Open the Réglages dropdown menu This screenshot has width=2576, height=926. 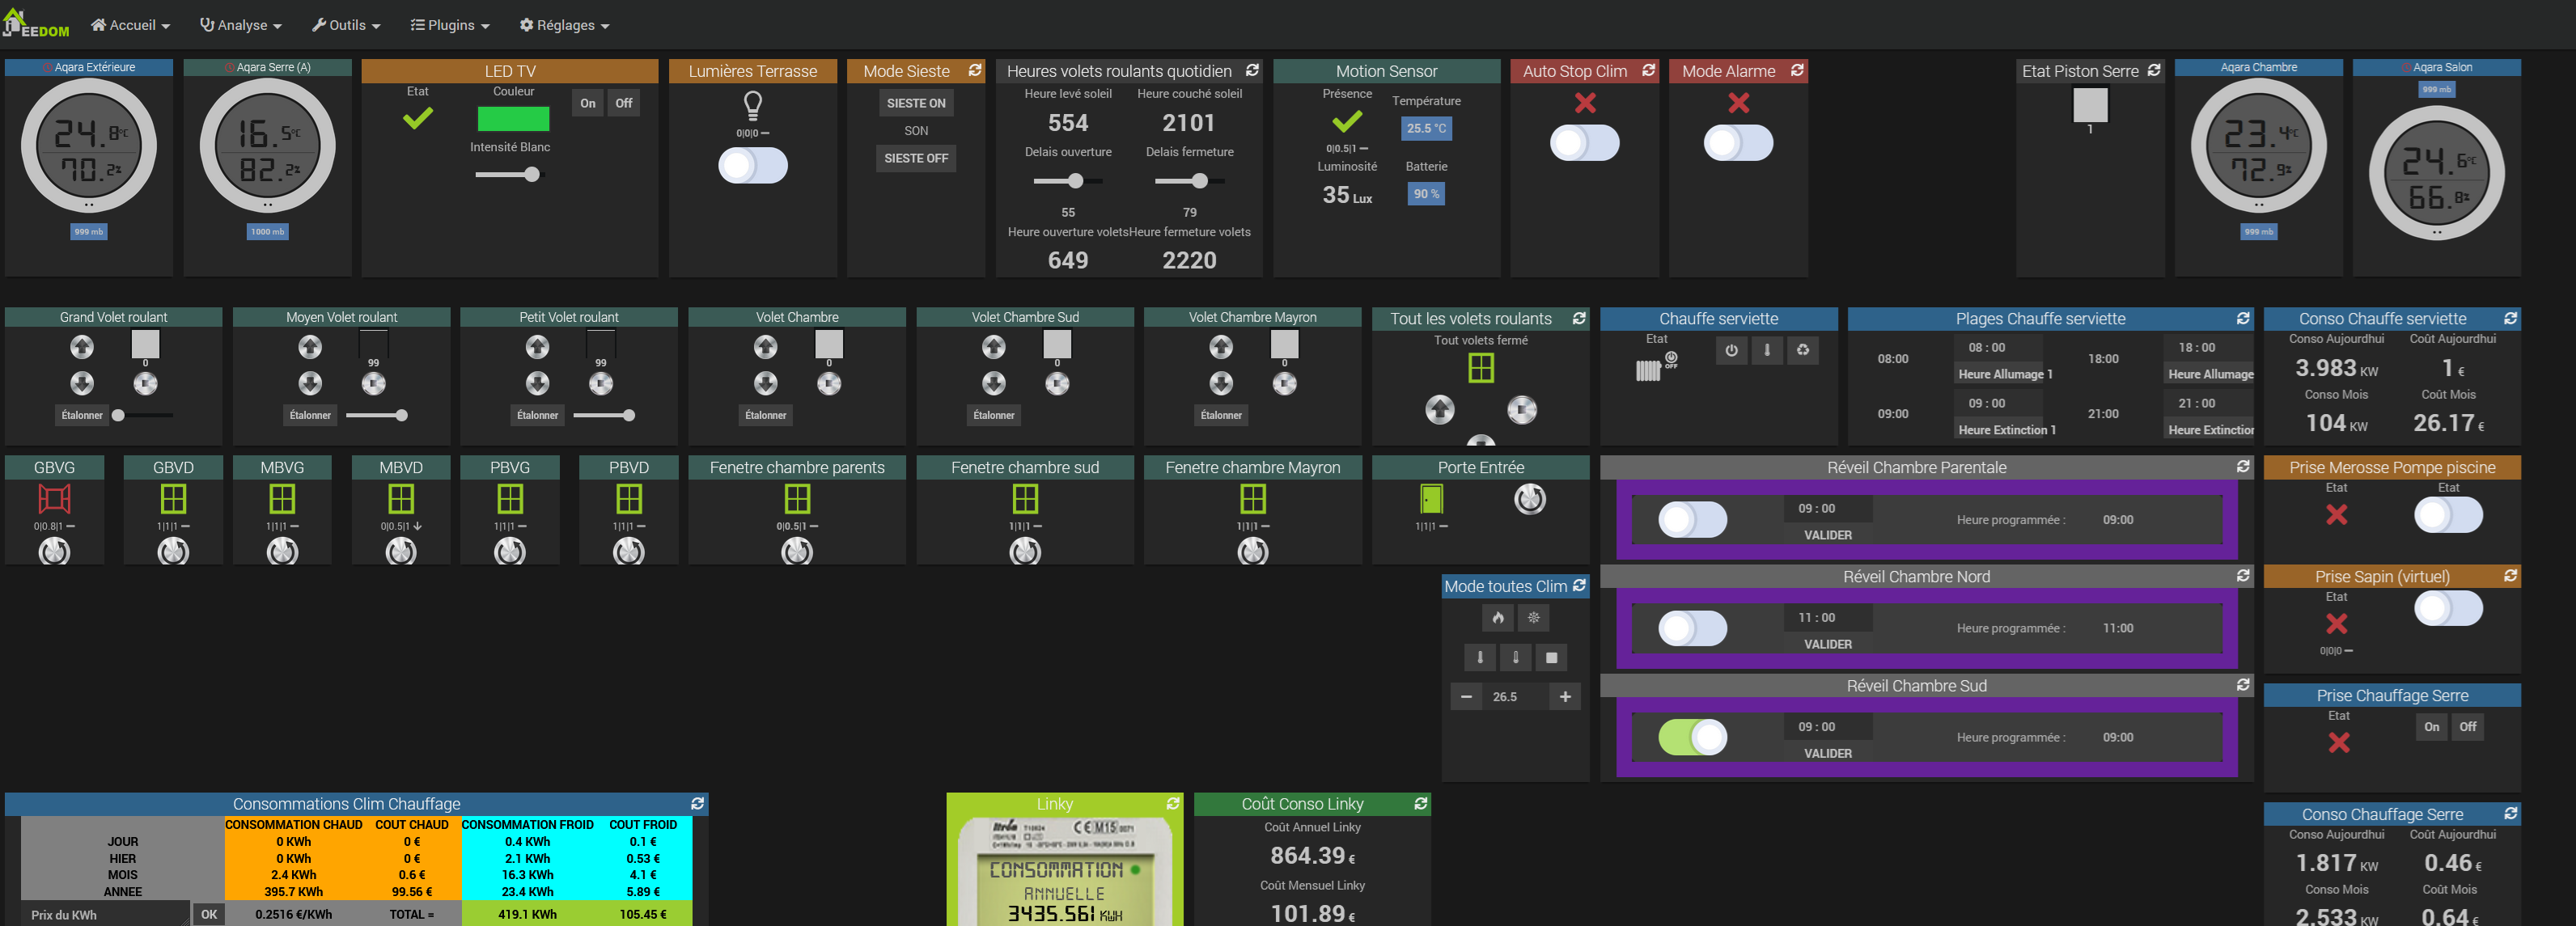click(564, 25)
